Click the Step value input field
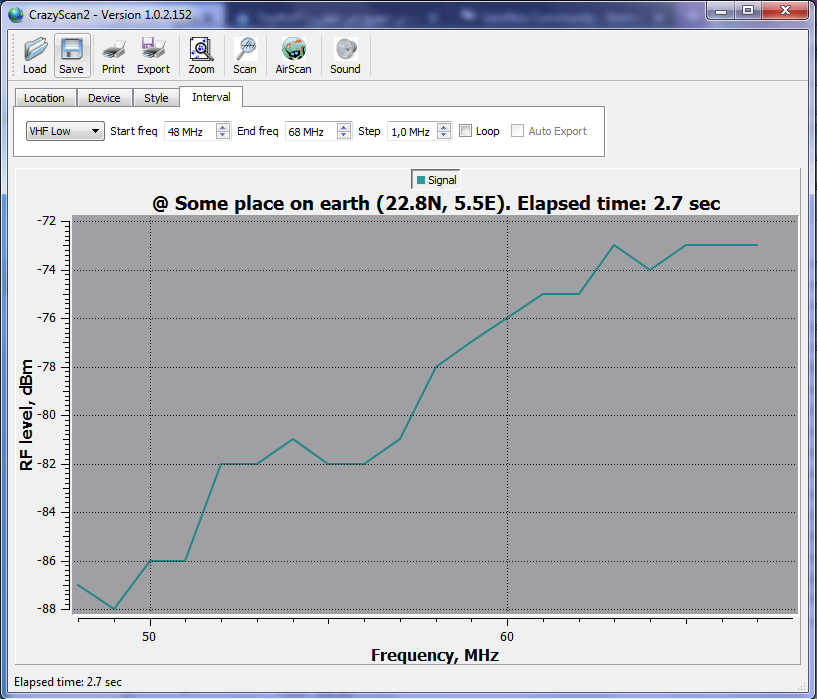The width and height of the screenshot is (817, 699). (x=410, y=131)
